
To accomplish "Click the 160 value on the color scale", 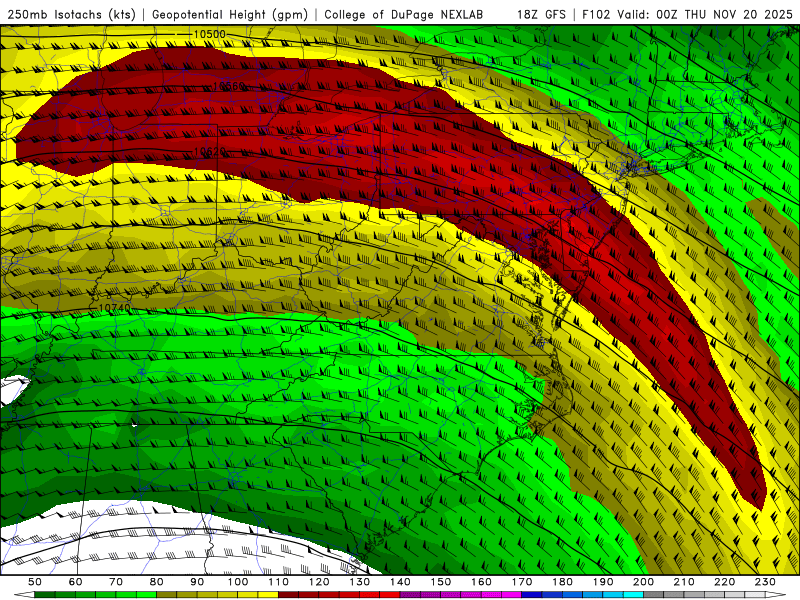I will click(x=481, y=582).
